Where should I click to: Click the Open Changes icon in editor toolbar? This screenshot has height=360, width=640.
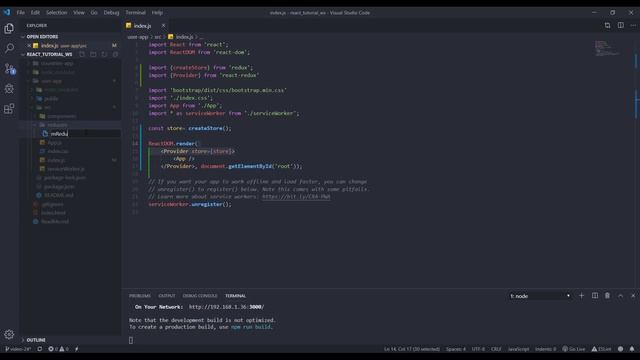[x=607, y=25]
